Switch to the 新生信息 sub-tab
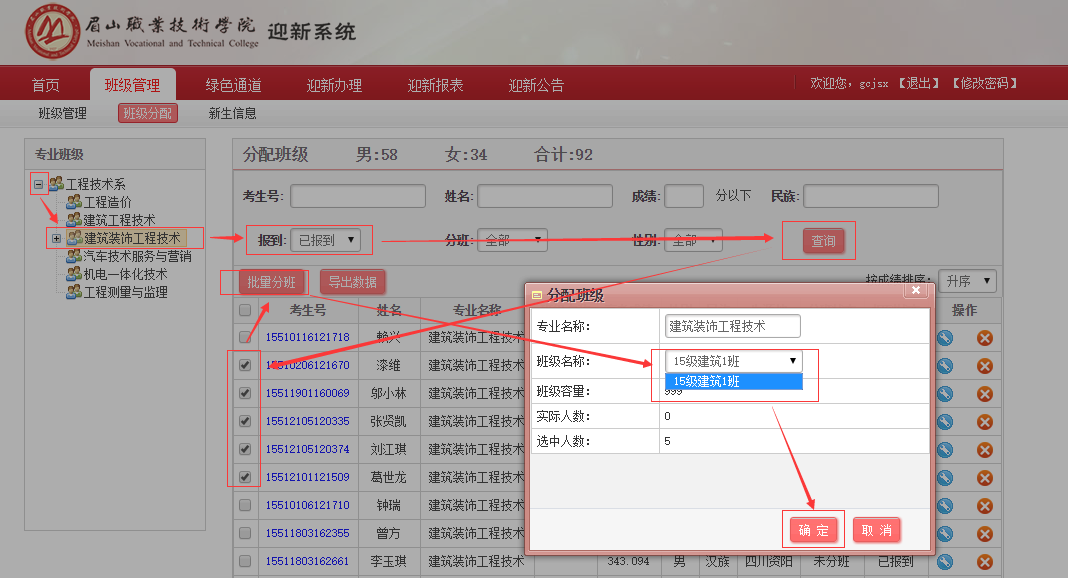 point(232,113)
